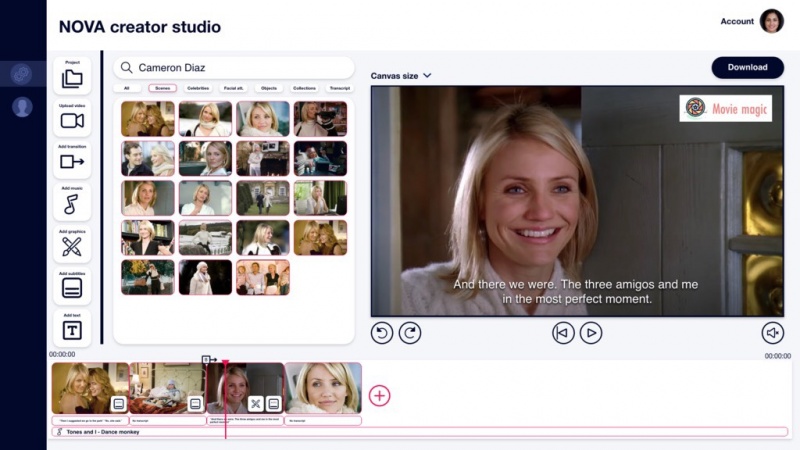
Task: Click the 00:00:00 timecode at timeline start
Action: click(x=62, y=354)
